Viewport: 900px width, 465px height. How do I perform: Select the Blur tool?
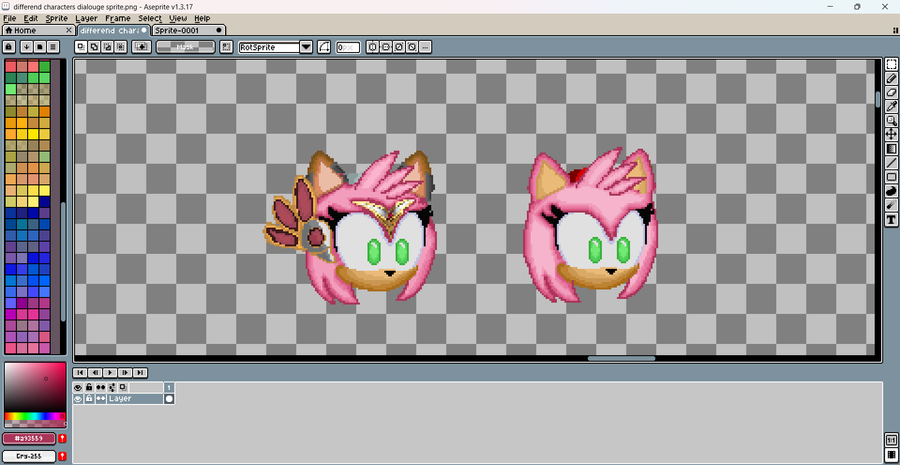pos(891,205)
